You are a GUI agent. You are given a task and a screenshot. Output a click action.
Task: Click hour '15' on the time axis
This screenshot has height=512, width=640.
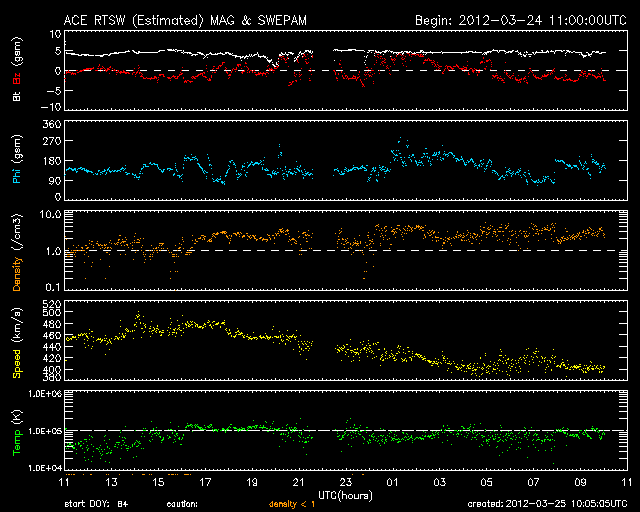(158, 483)
